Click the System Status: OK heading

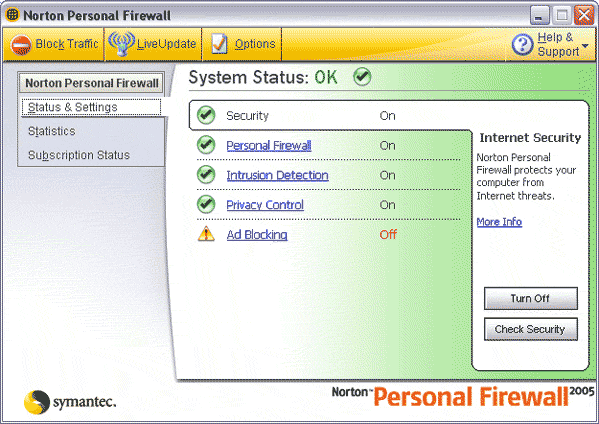tap(263, 78)
